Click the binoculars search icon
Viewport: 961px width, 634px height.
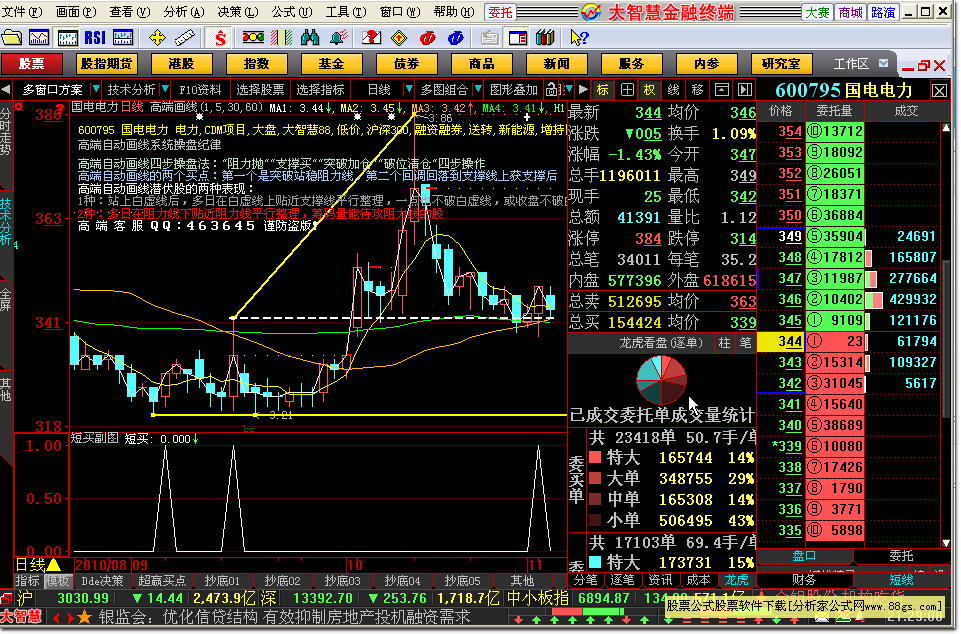(310, 38)
